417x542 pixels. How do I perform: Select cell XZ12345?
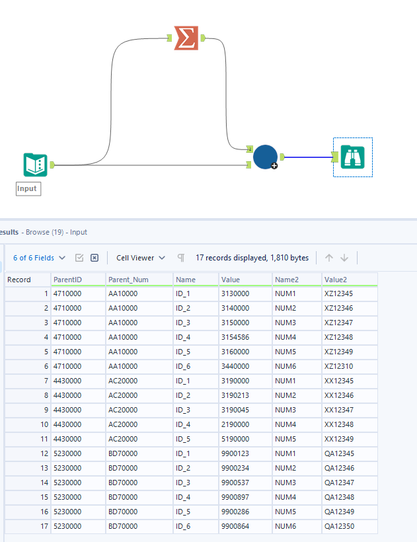coord(350,294)
